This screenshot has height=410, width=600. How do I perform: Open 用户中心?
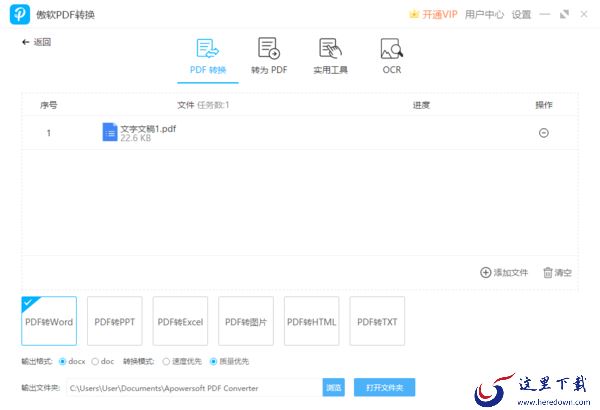484,15
